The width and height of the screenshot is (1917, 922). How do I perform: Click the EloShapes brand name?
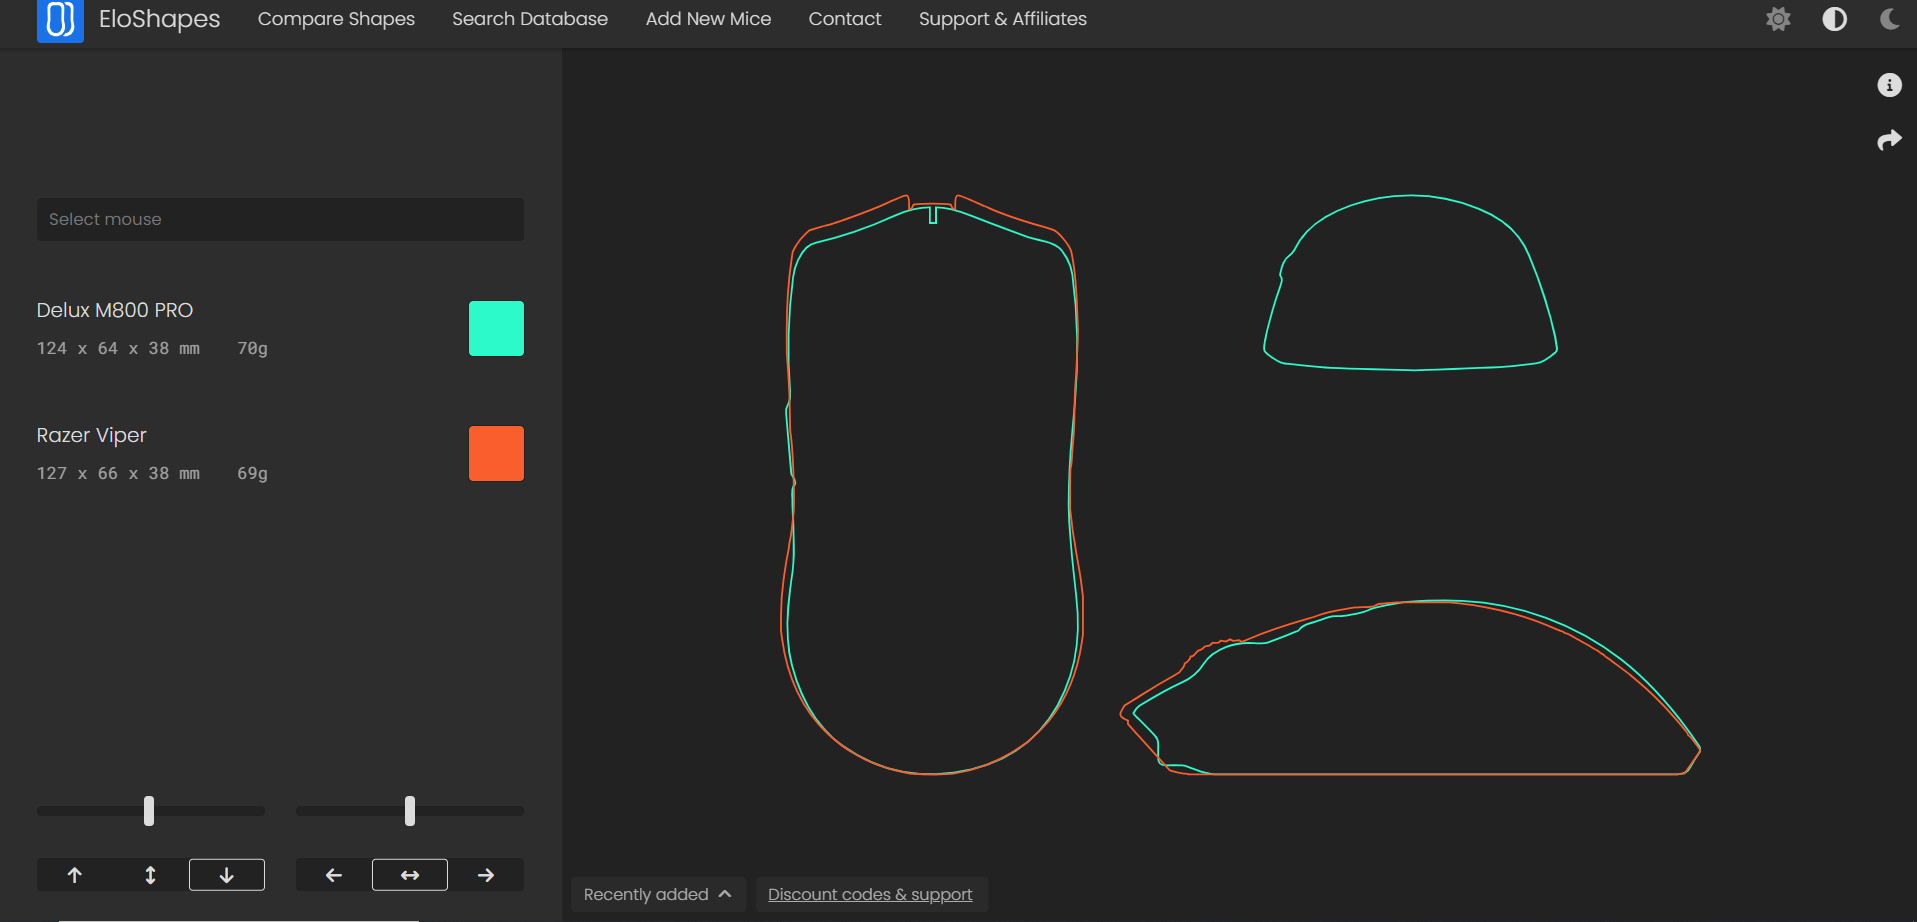(159, 19)
